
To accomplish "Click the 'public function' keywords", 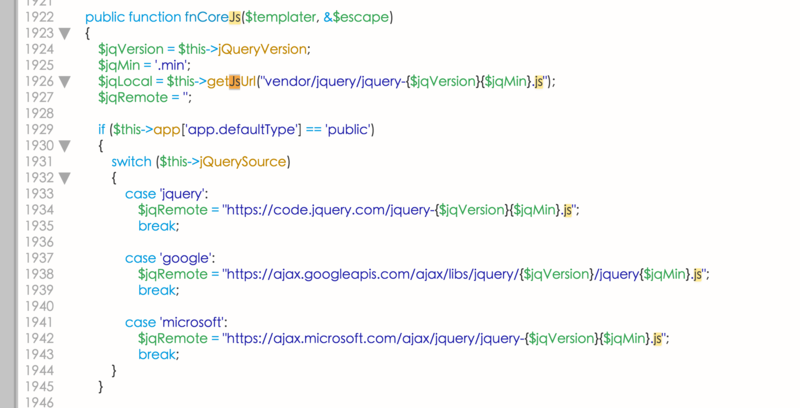I will tap(133, 17).
